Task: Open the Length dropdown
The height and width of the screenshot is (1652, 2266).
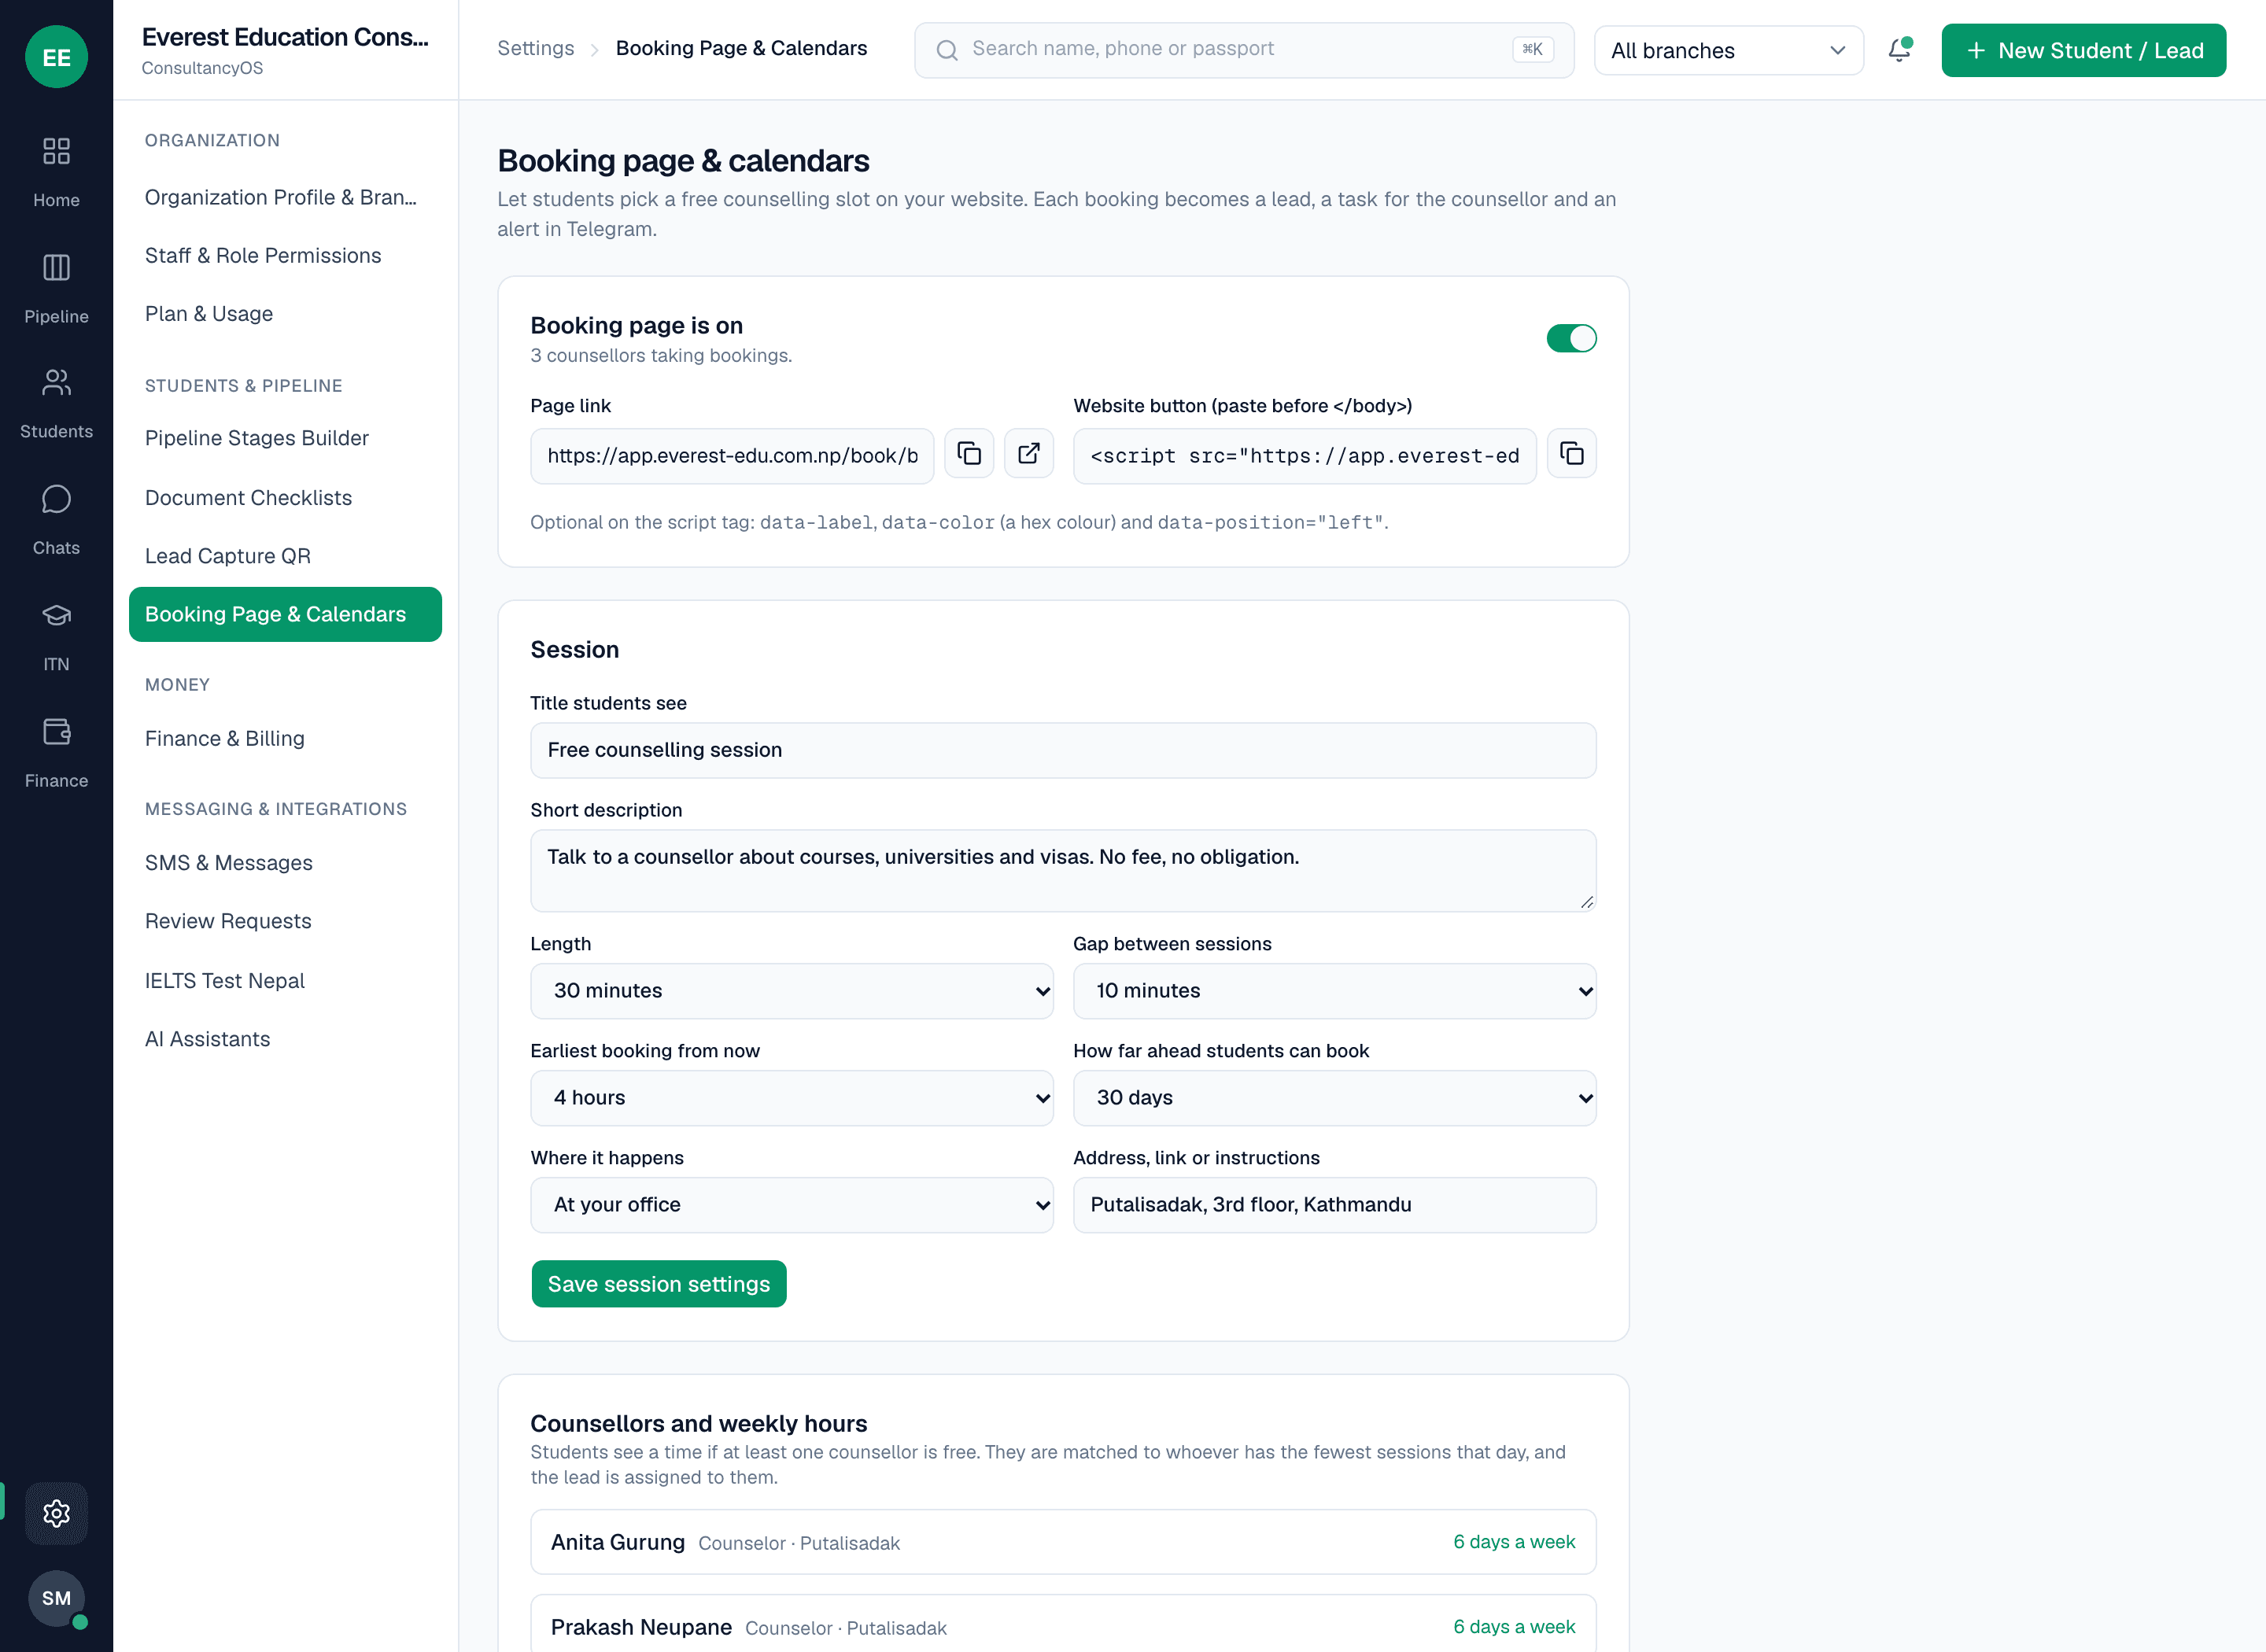Action: [791, 991]
